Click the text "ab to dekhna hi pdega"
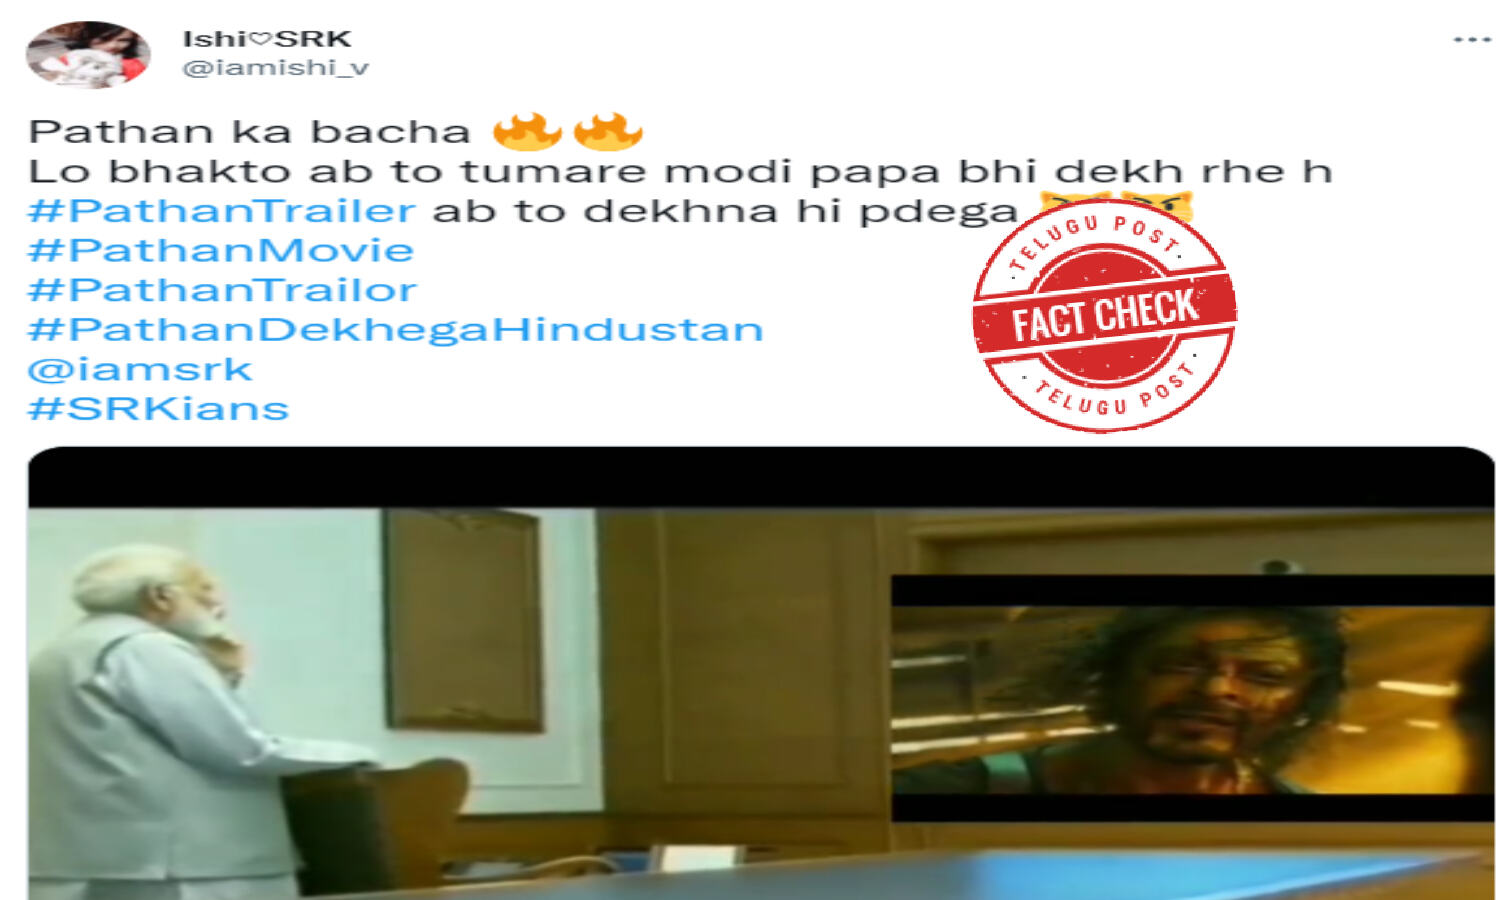The image size is (1500, 900). [725, 211]
